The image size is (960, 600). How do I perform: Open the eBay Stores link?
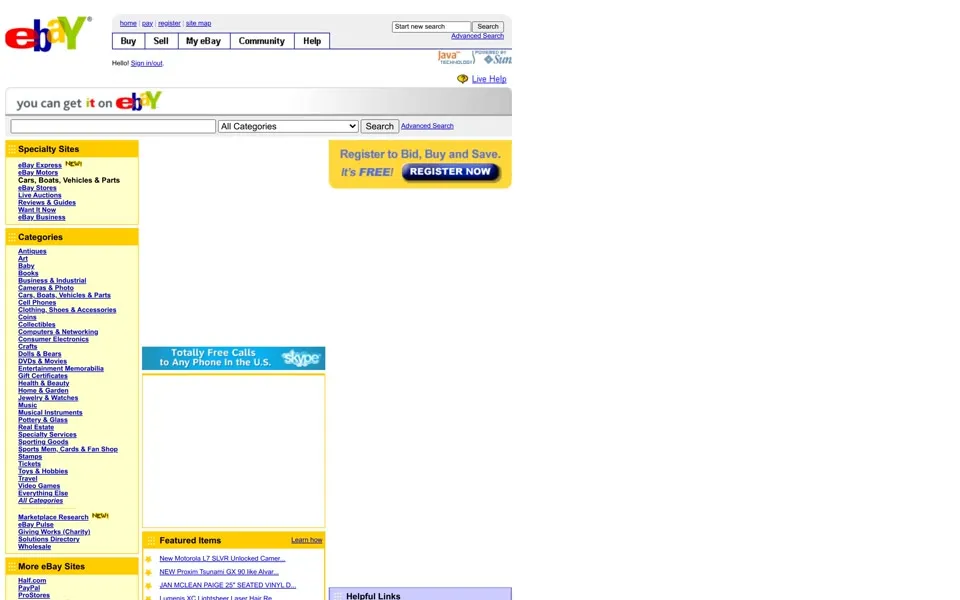coord(37,188)
